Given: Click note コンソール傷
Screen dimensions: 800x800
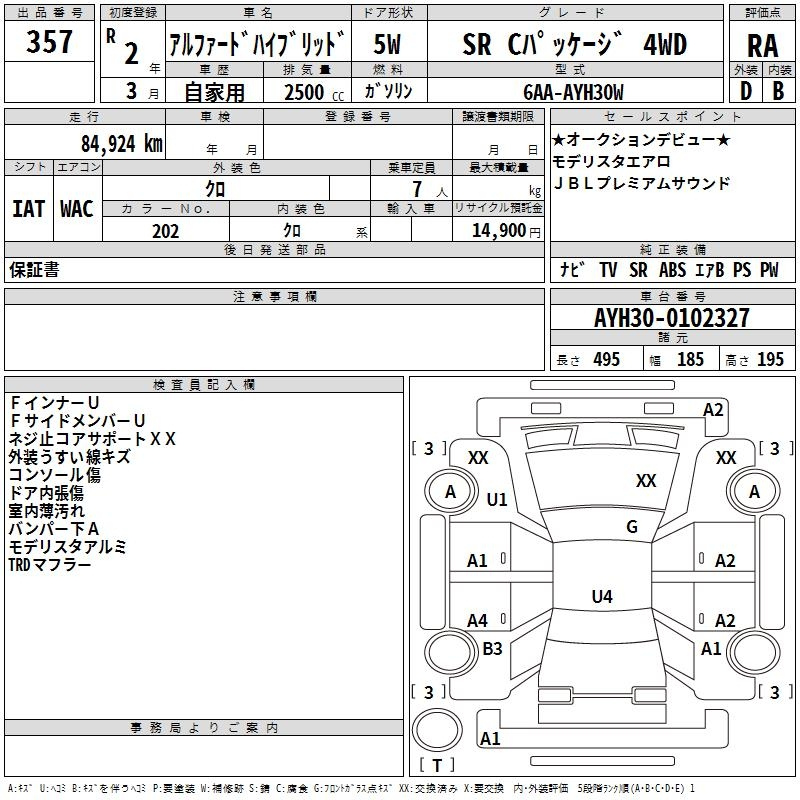Looking at the screenshot, I should 55,474.
